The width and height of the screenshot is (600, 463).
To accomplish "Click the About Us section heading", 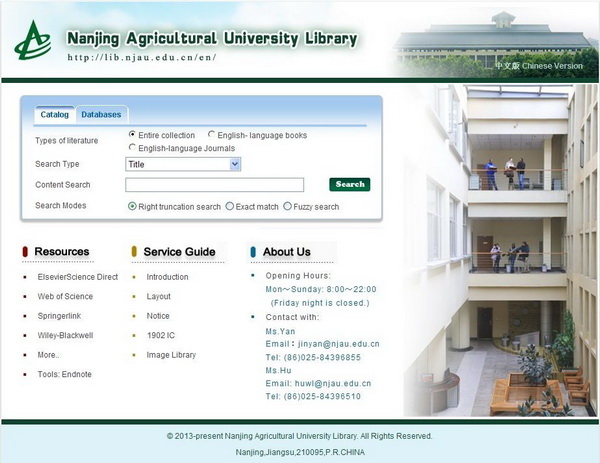I will point(287,252).
